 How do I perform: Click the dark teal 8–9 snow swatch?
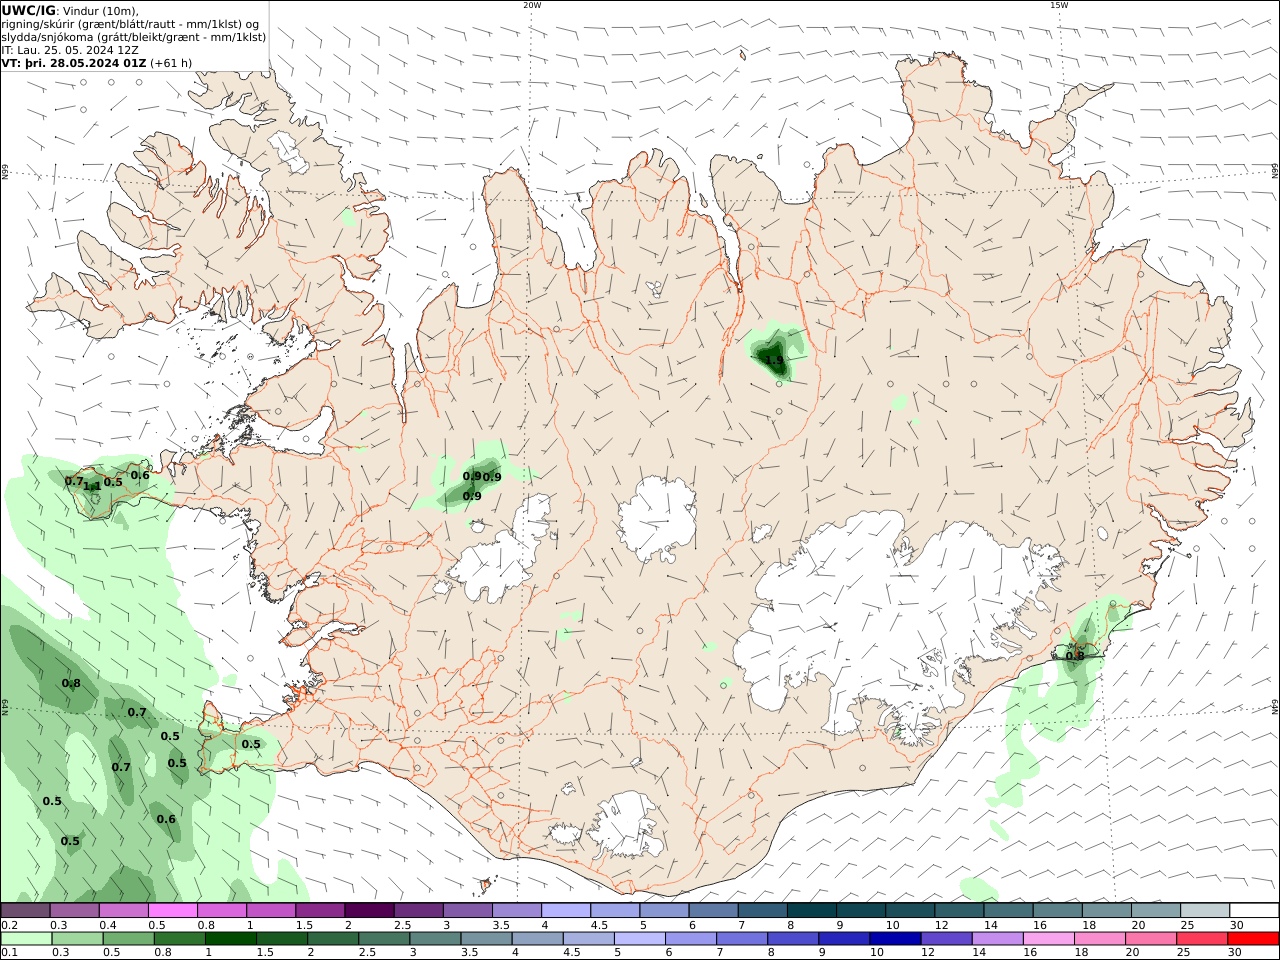pyautogui.click(x=812, y=911)
